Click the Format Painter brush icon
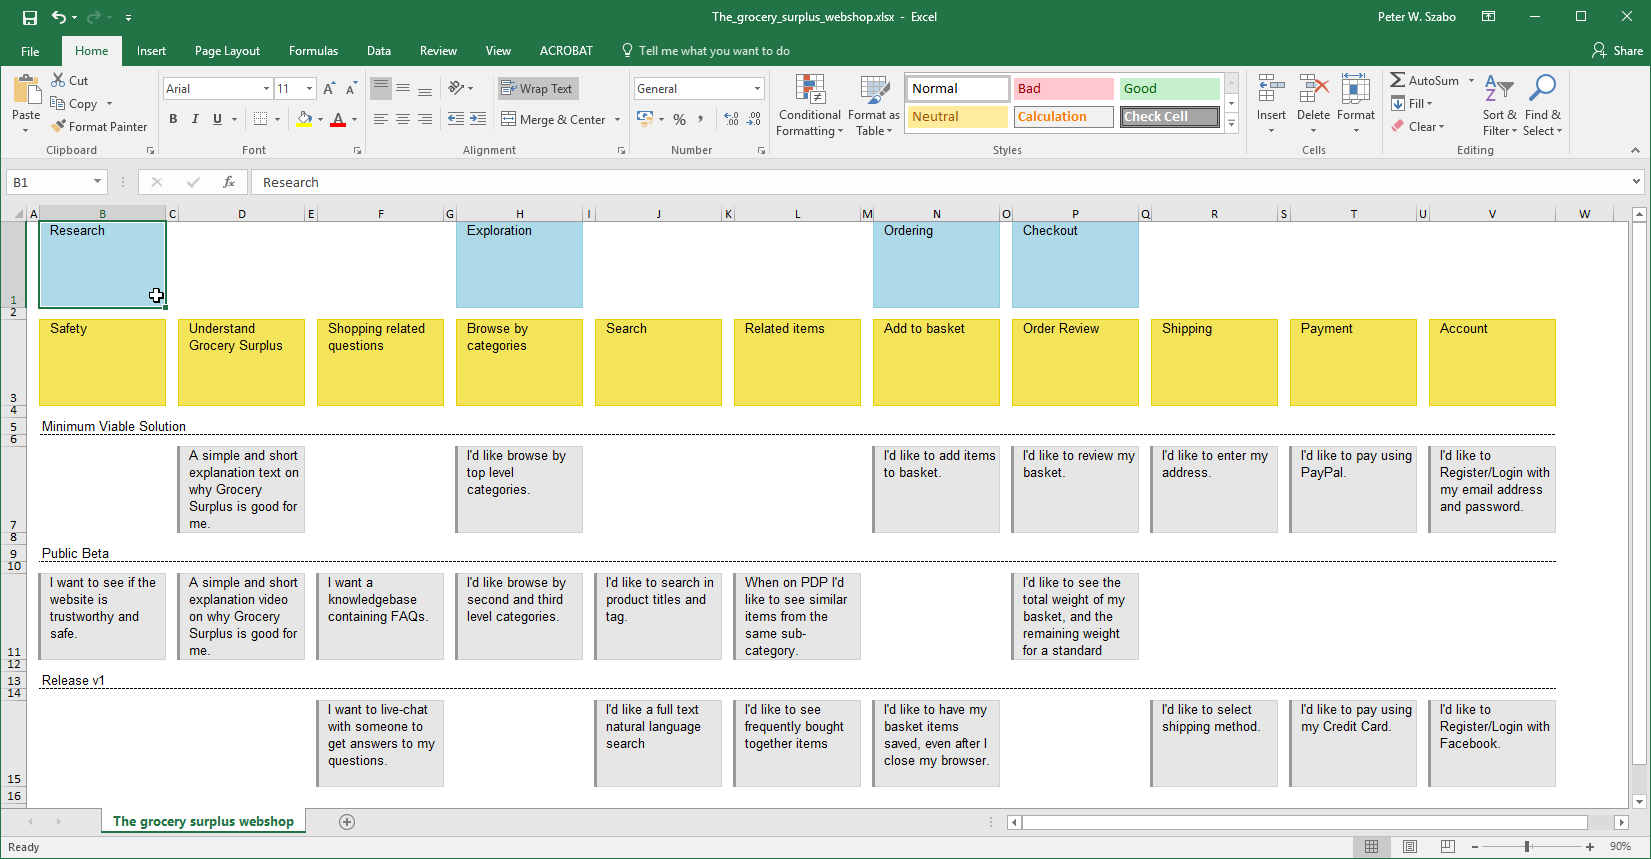 click(x=59, y=127)
